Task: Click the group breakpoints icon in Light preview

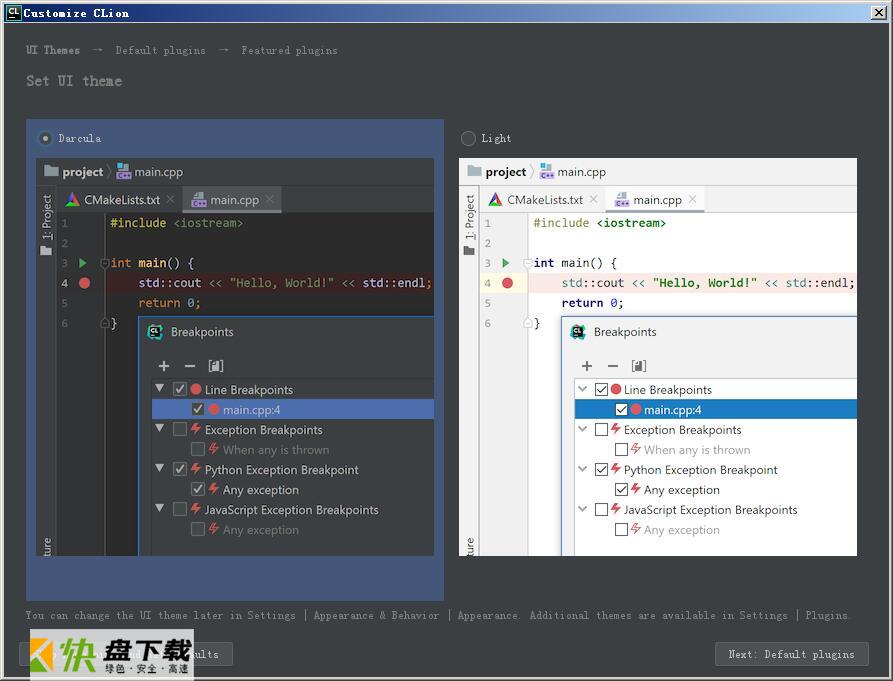Action: 639,366
